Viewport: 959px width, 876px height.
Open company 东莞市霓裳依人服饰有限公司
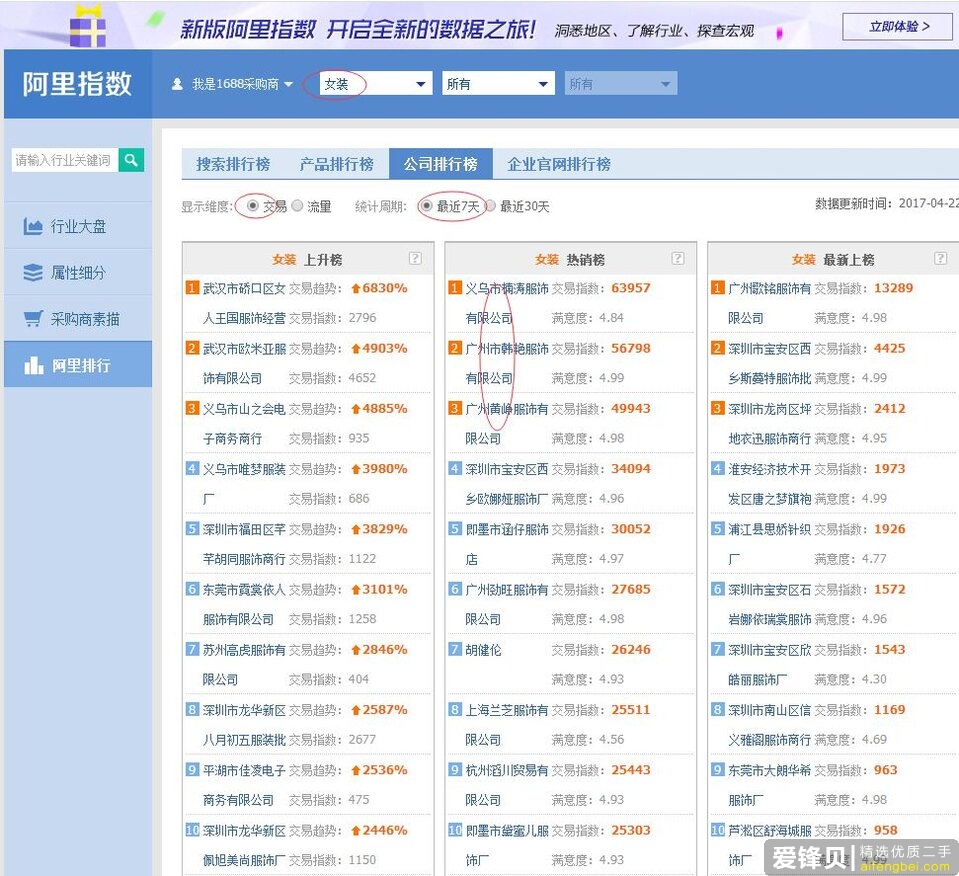coord(244,604)
